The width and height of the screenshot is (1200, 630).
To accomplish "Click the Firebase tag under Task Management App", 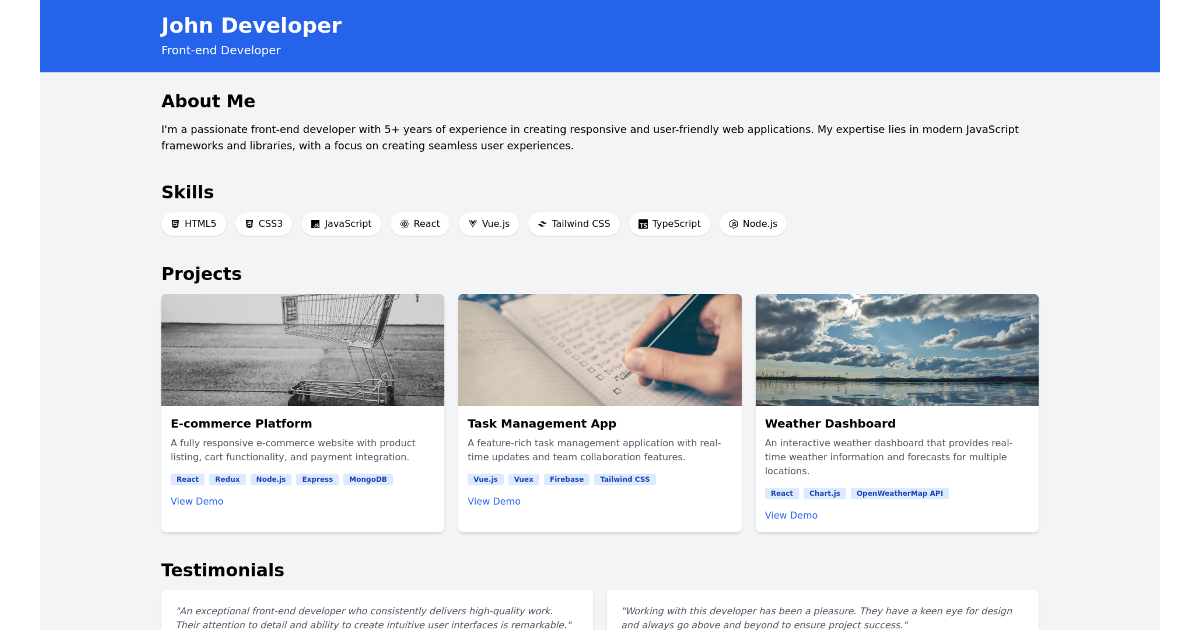I will click(x=566, y=479).
